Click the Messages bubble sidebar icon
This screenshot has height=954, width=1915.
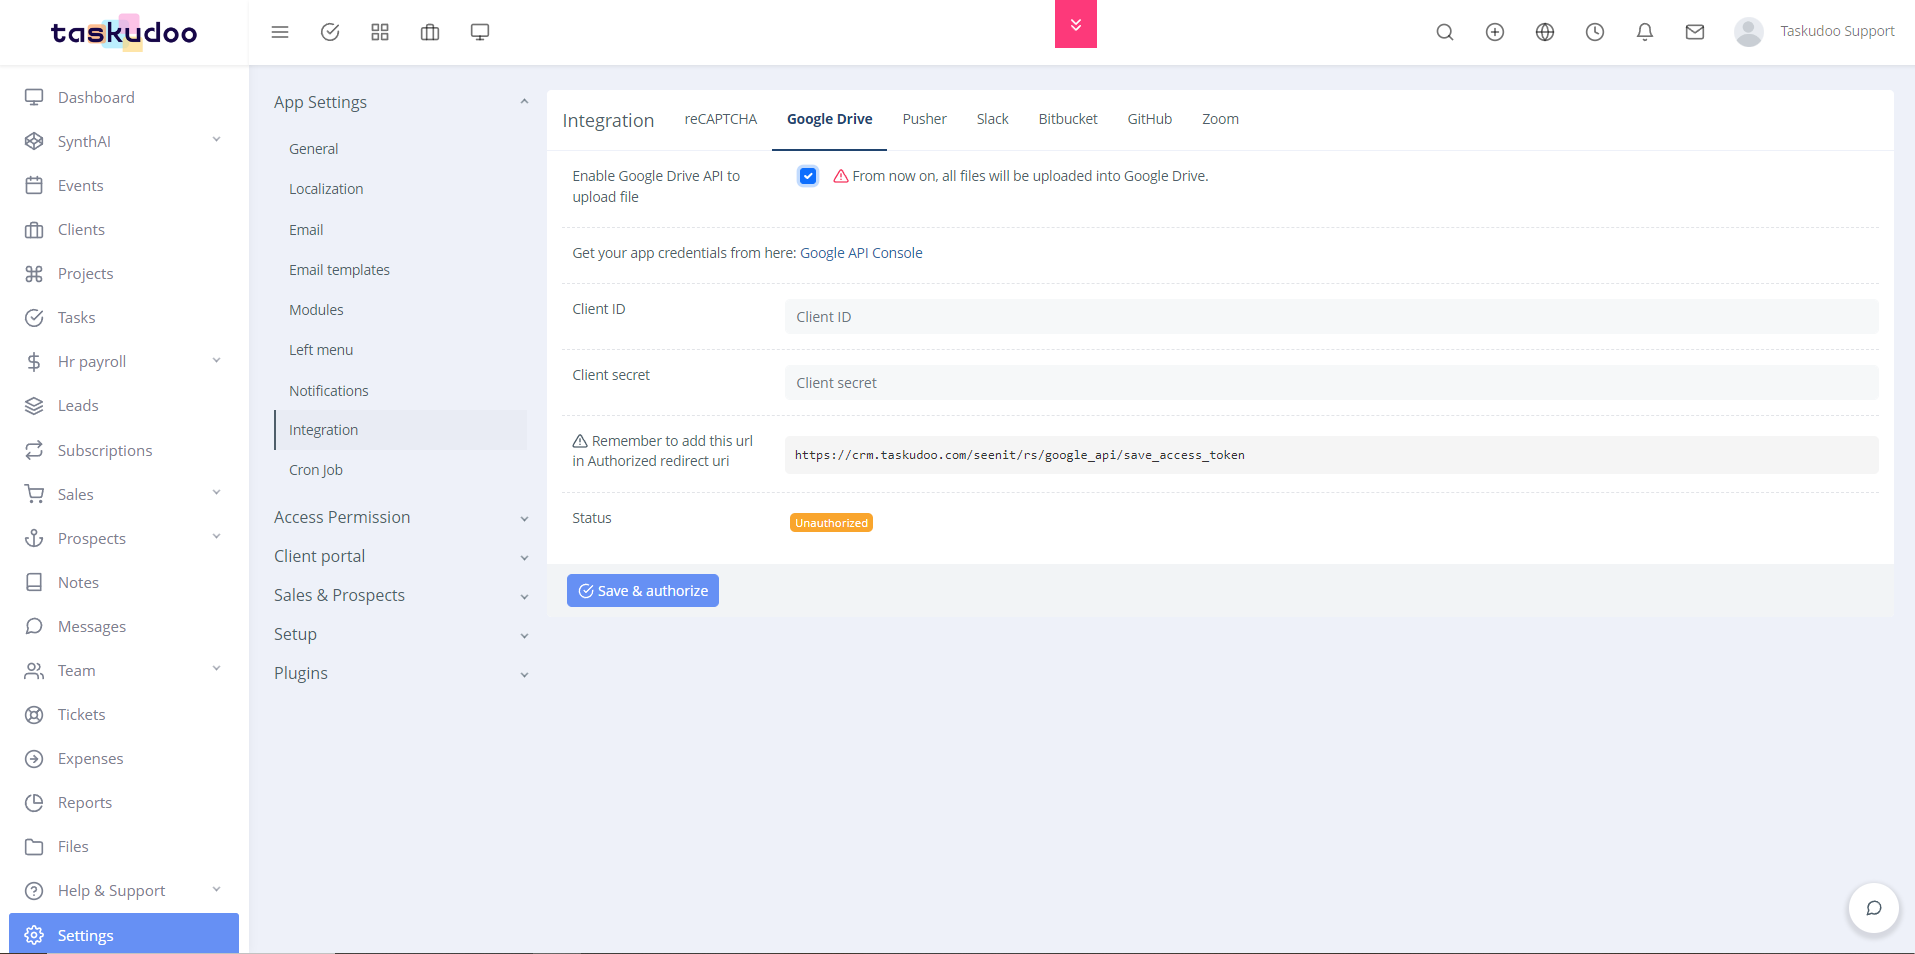pos(34,626)
